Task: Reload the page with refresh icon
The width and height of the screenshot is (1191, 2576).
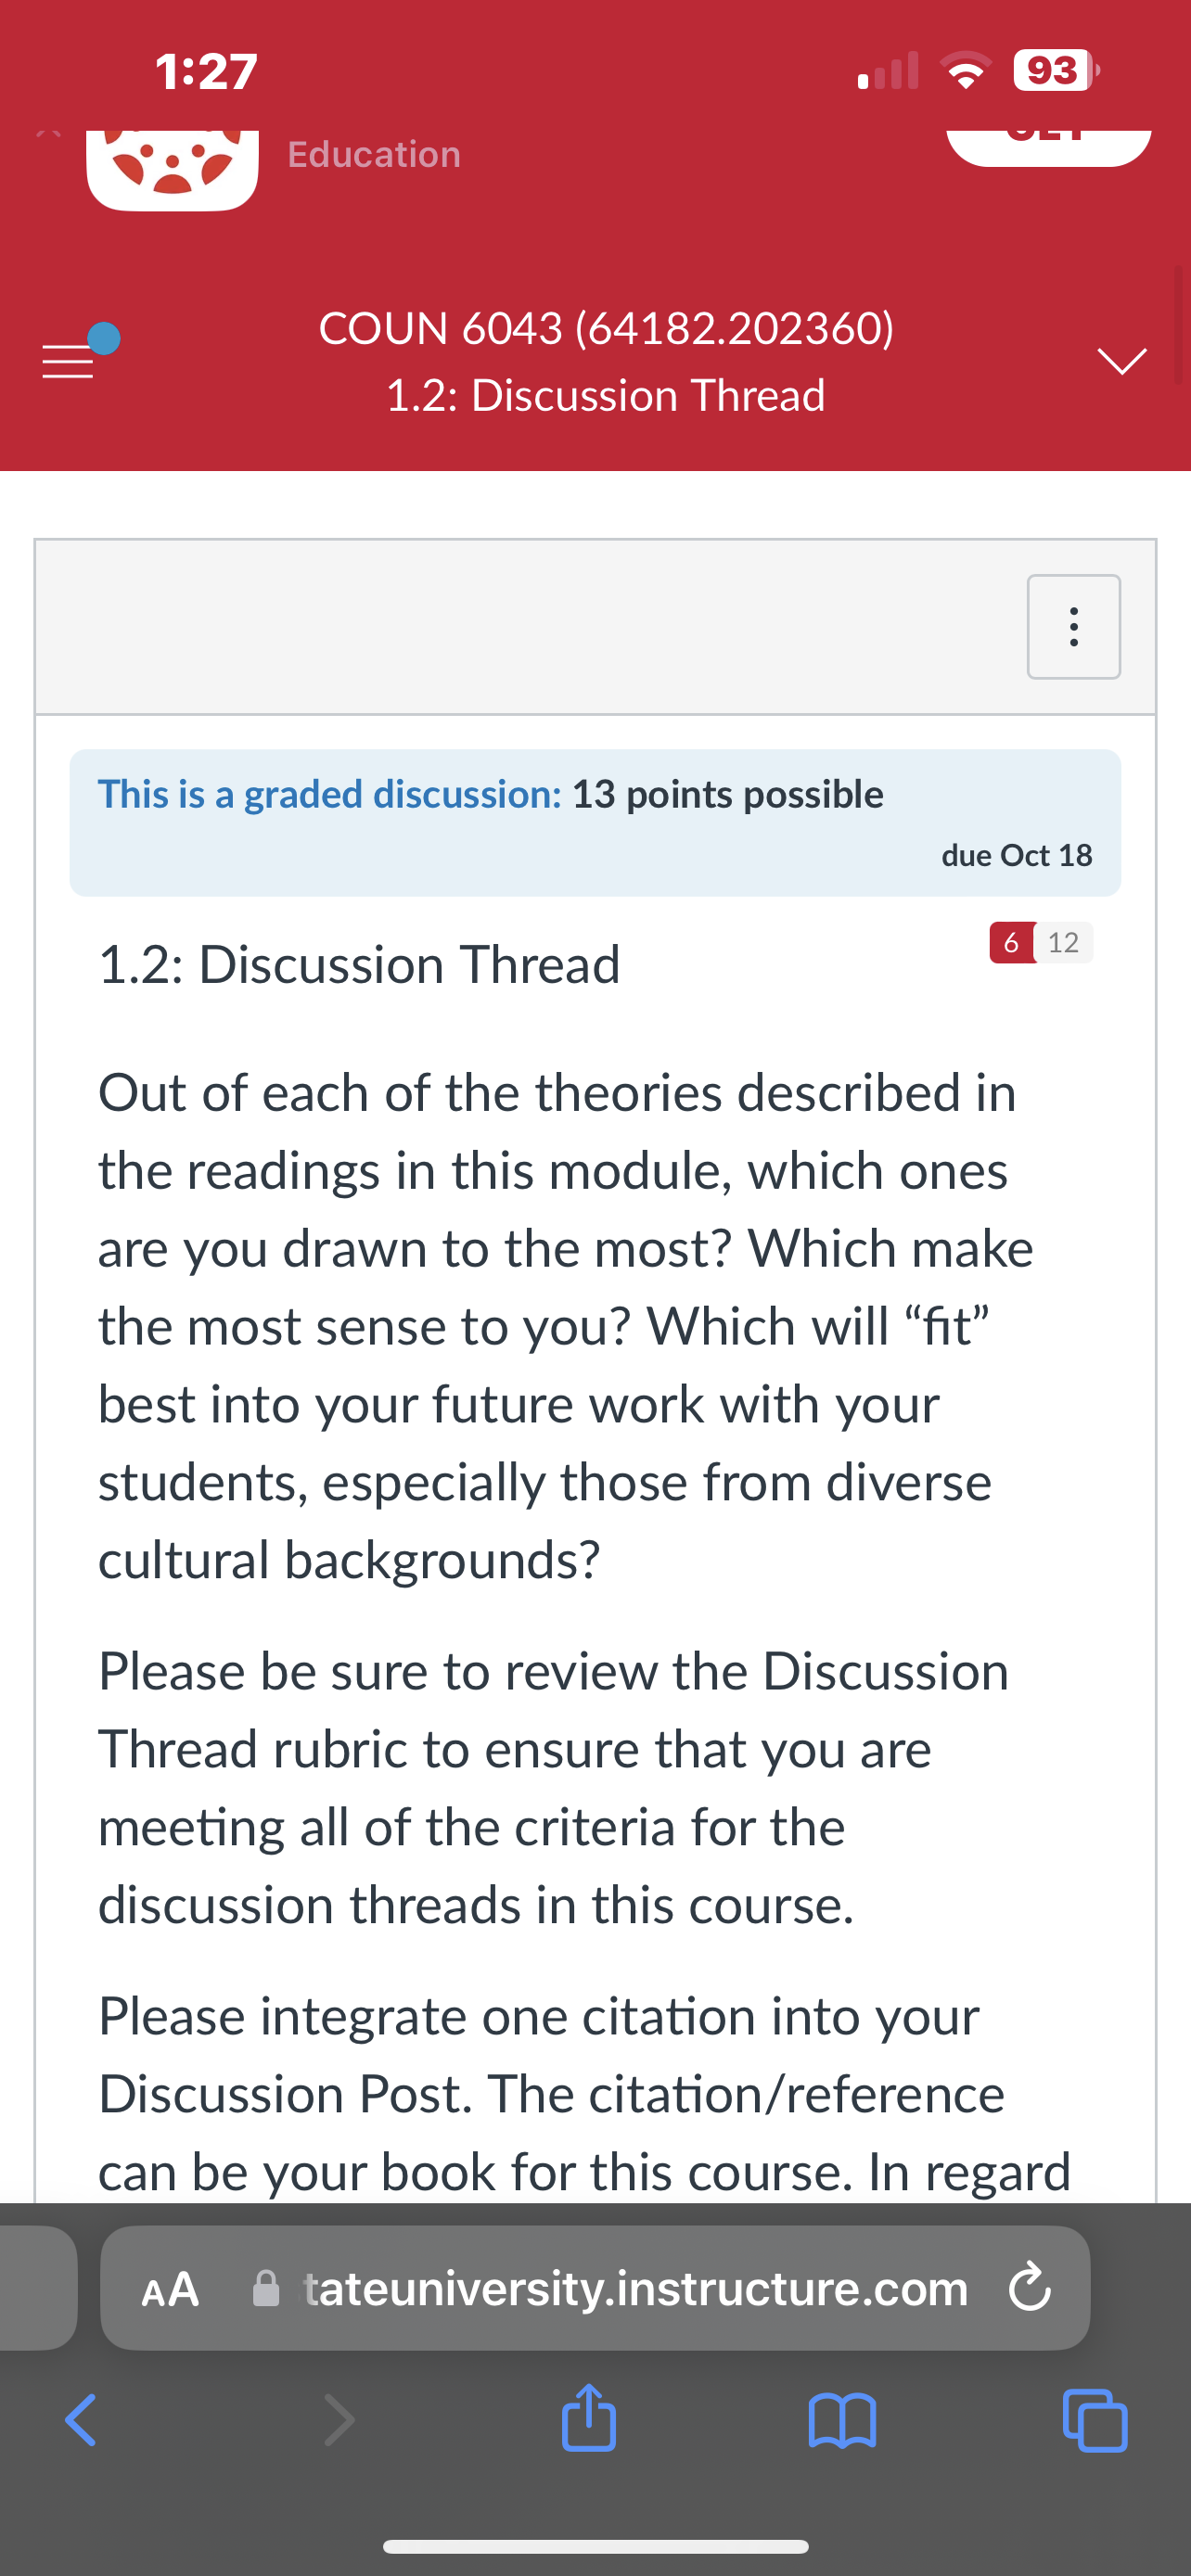Action: pyautogui.click(x=1029, y=2288)
